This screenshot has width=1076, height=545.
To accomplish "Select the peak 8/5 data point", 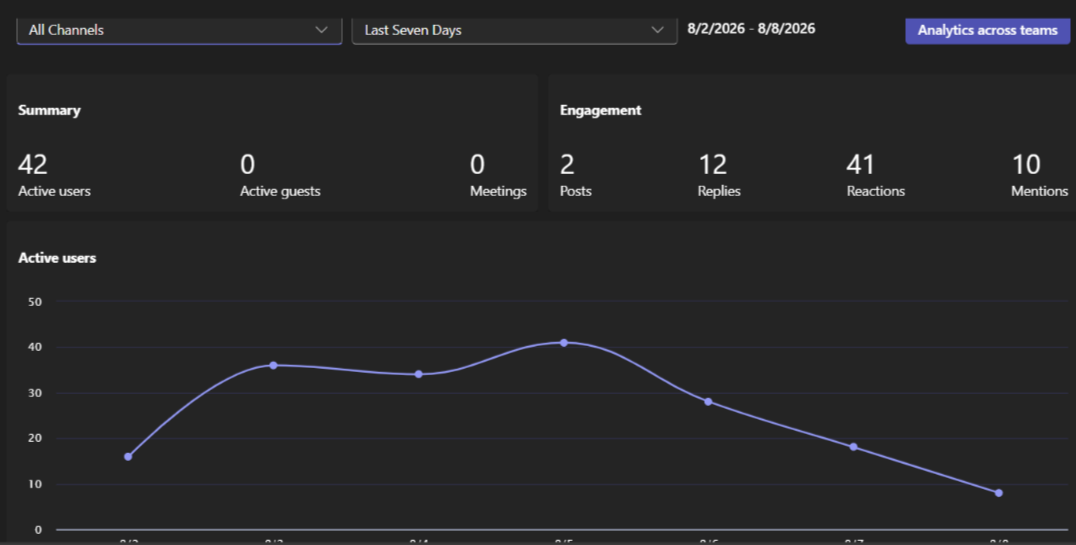I will 563,343.
